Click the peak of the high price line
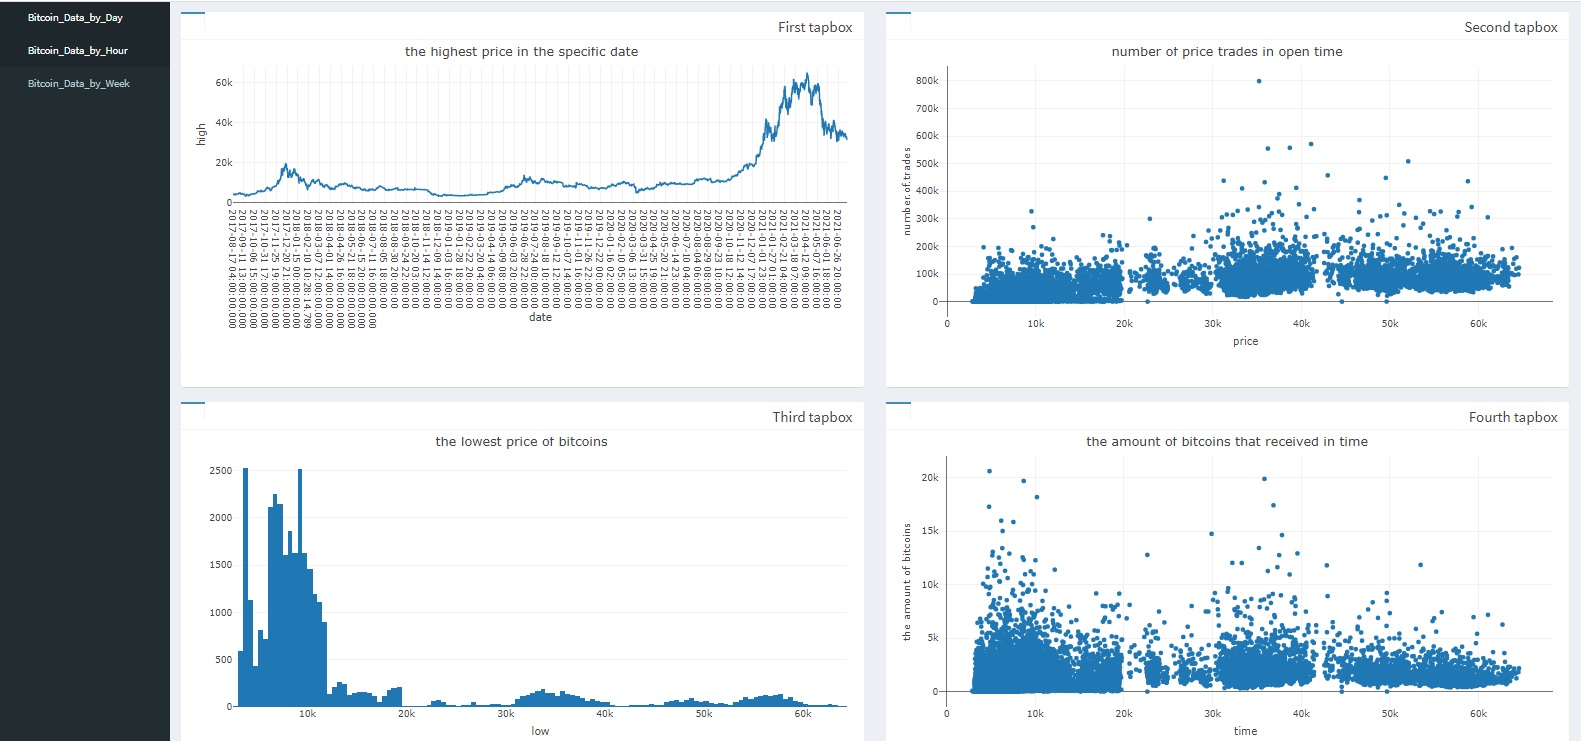This screenshot has width=1581, height=741. pos(806,74)
